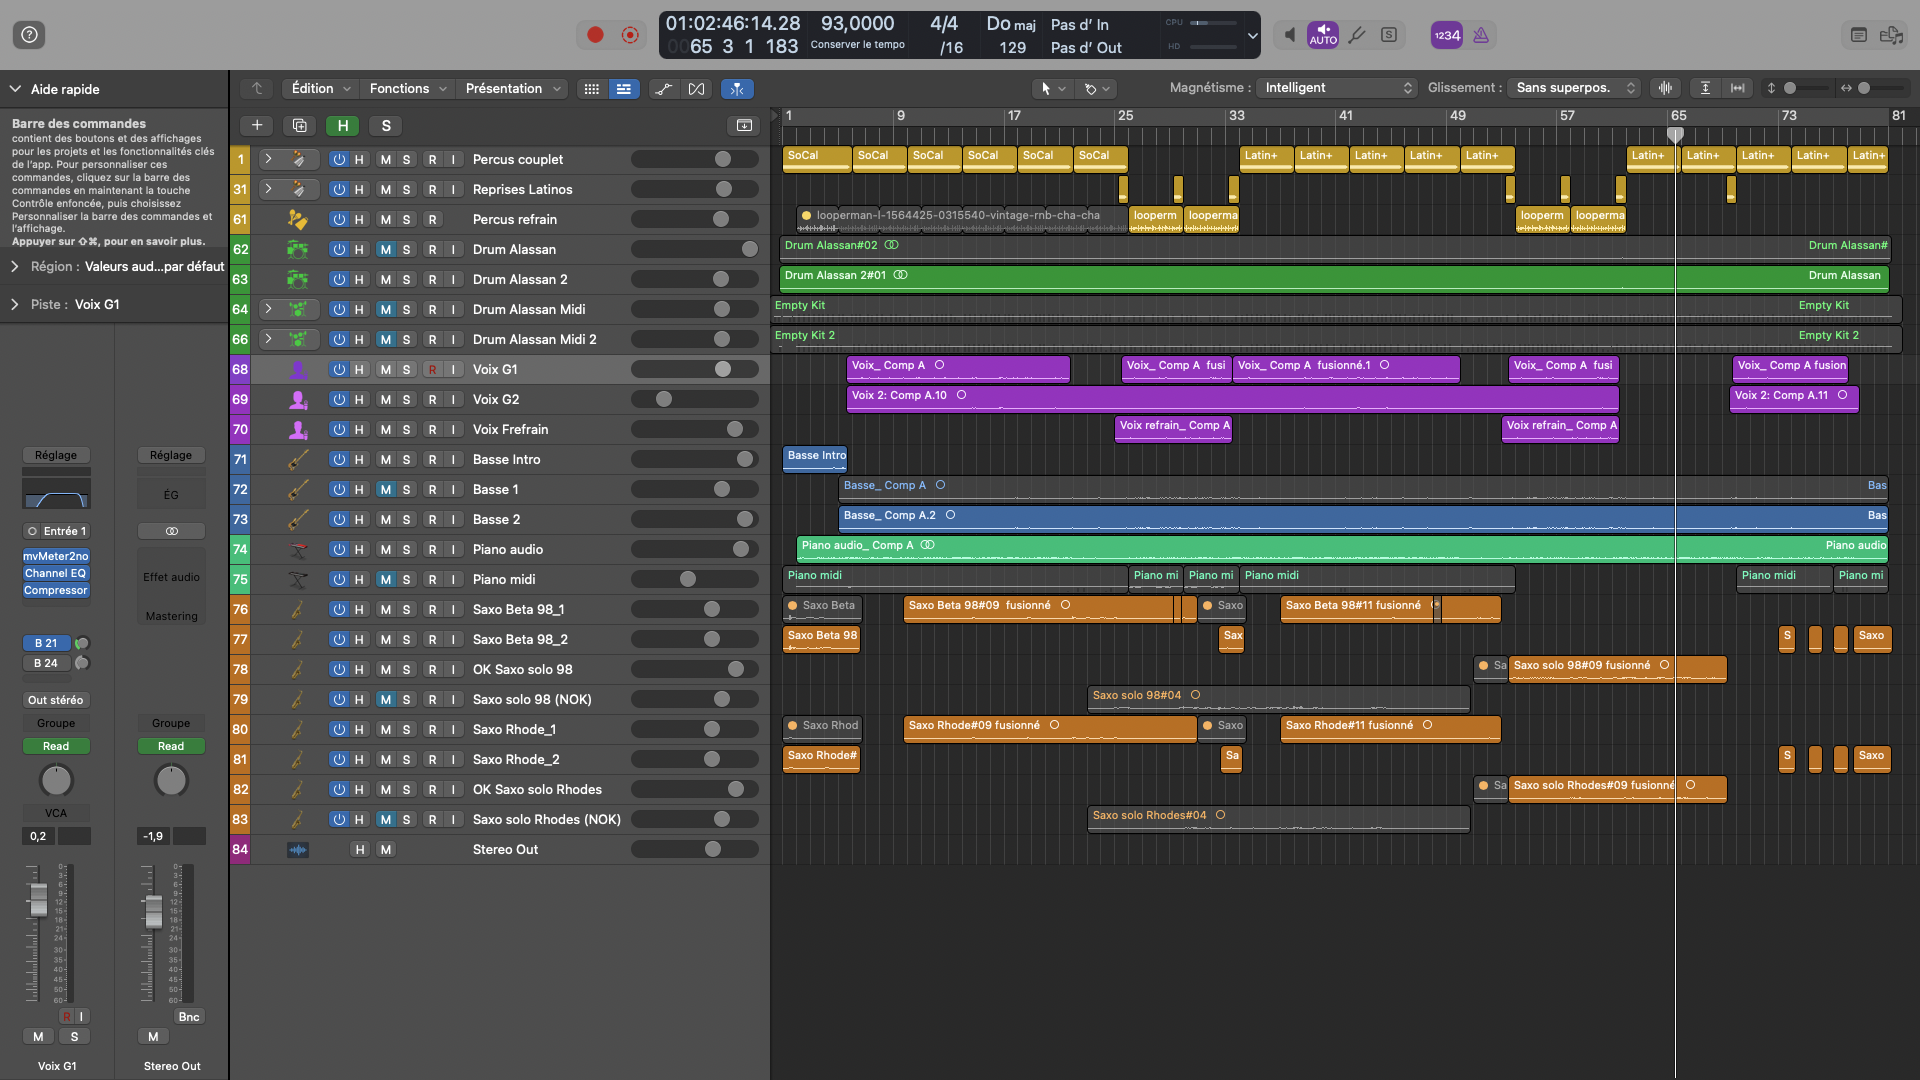Image resolution: width=1920 pixels, height=1080 pixels.
Task: Select the Basse Intro region
Action: (x=814, y=458)
